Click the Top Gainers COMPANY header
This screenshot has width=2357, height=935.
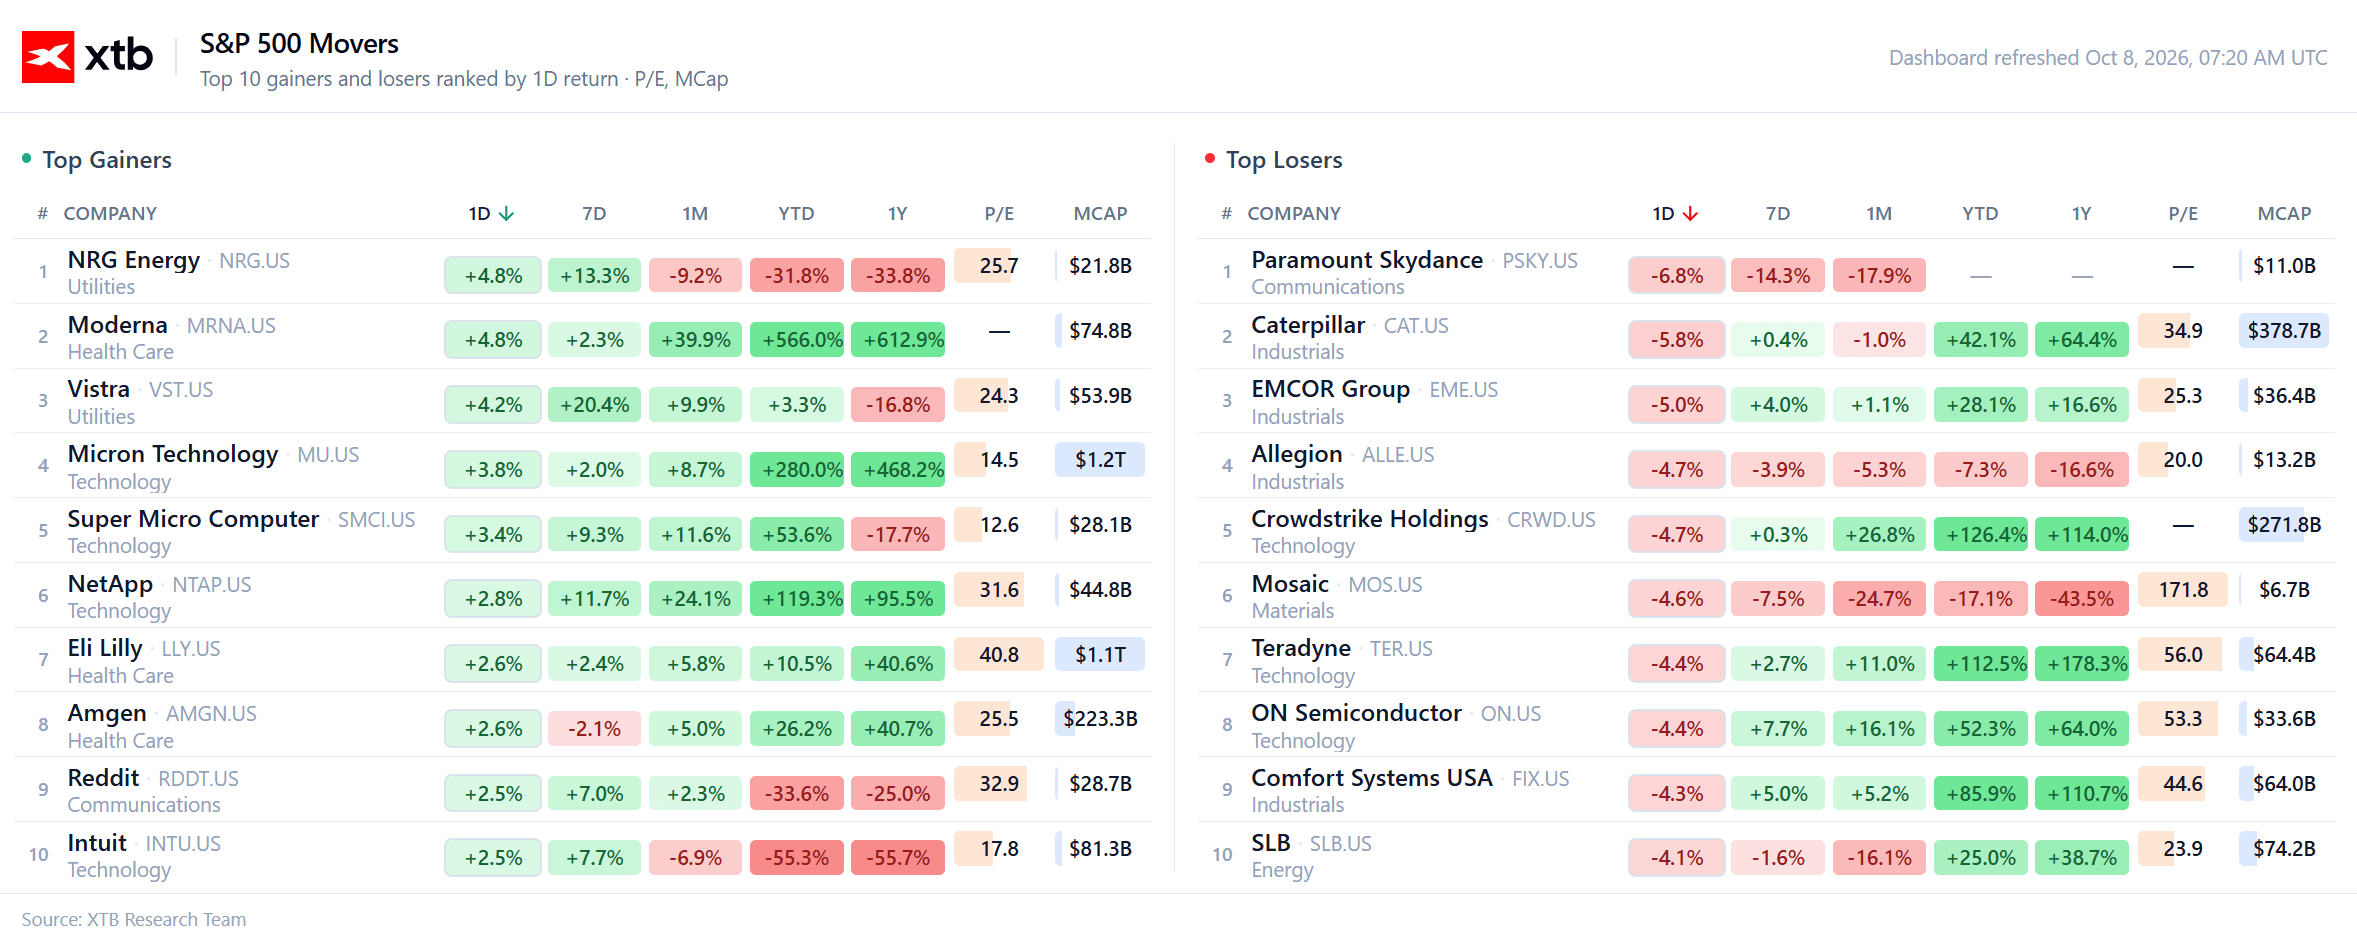110,214
